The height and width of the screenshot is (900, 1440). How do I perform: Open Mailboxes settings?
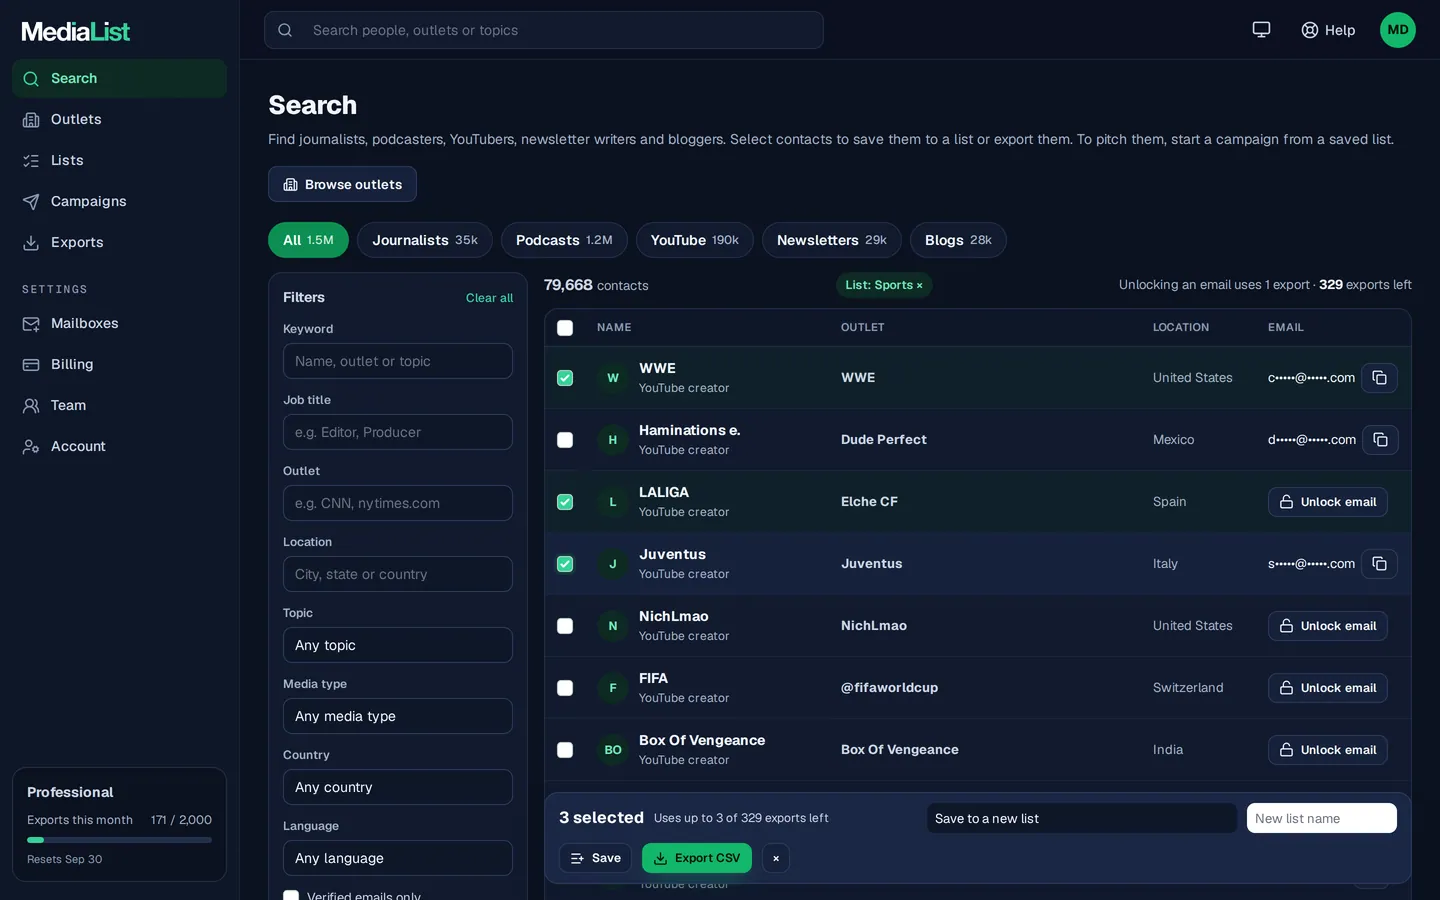click(x=119, y=323)
